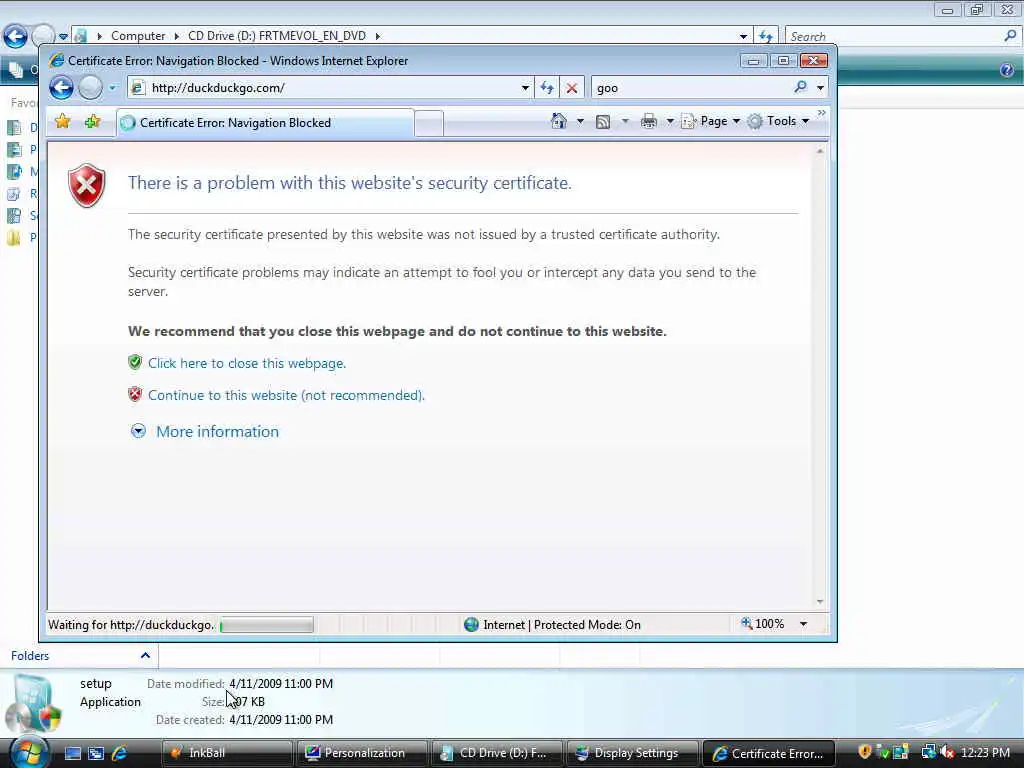Launch Internet Explorer from quick launch
The height and width of the screenshot is (768, 1024).
pyautogui.click(x=120, y=753)
